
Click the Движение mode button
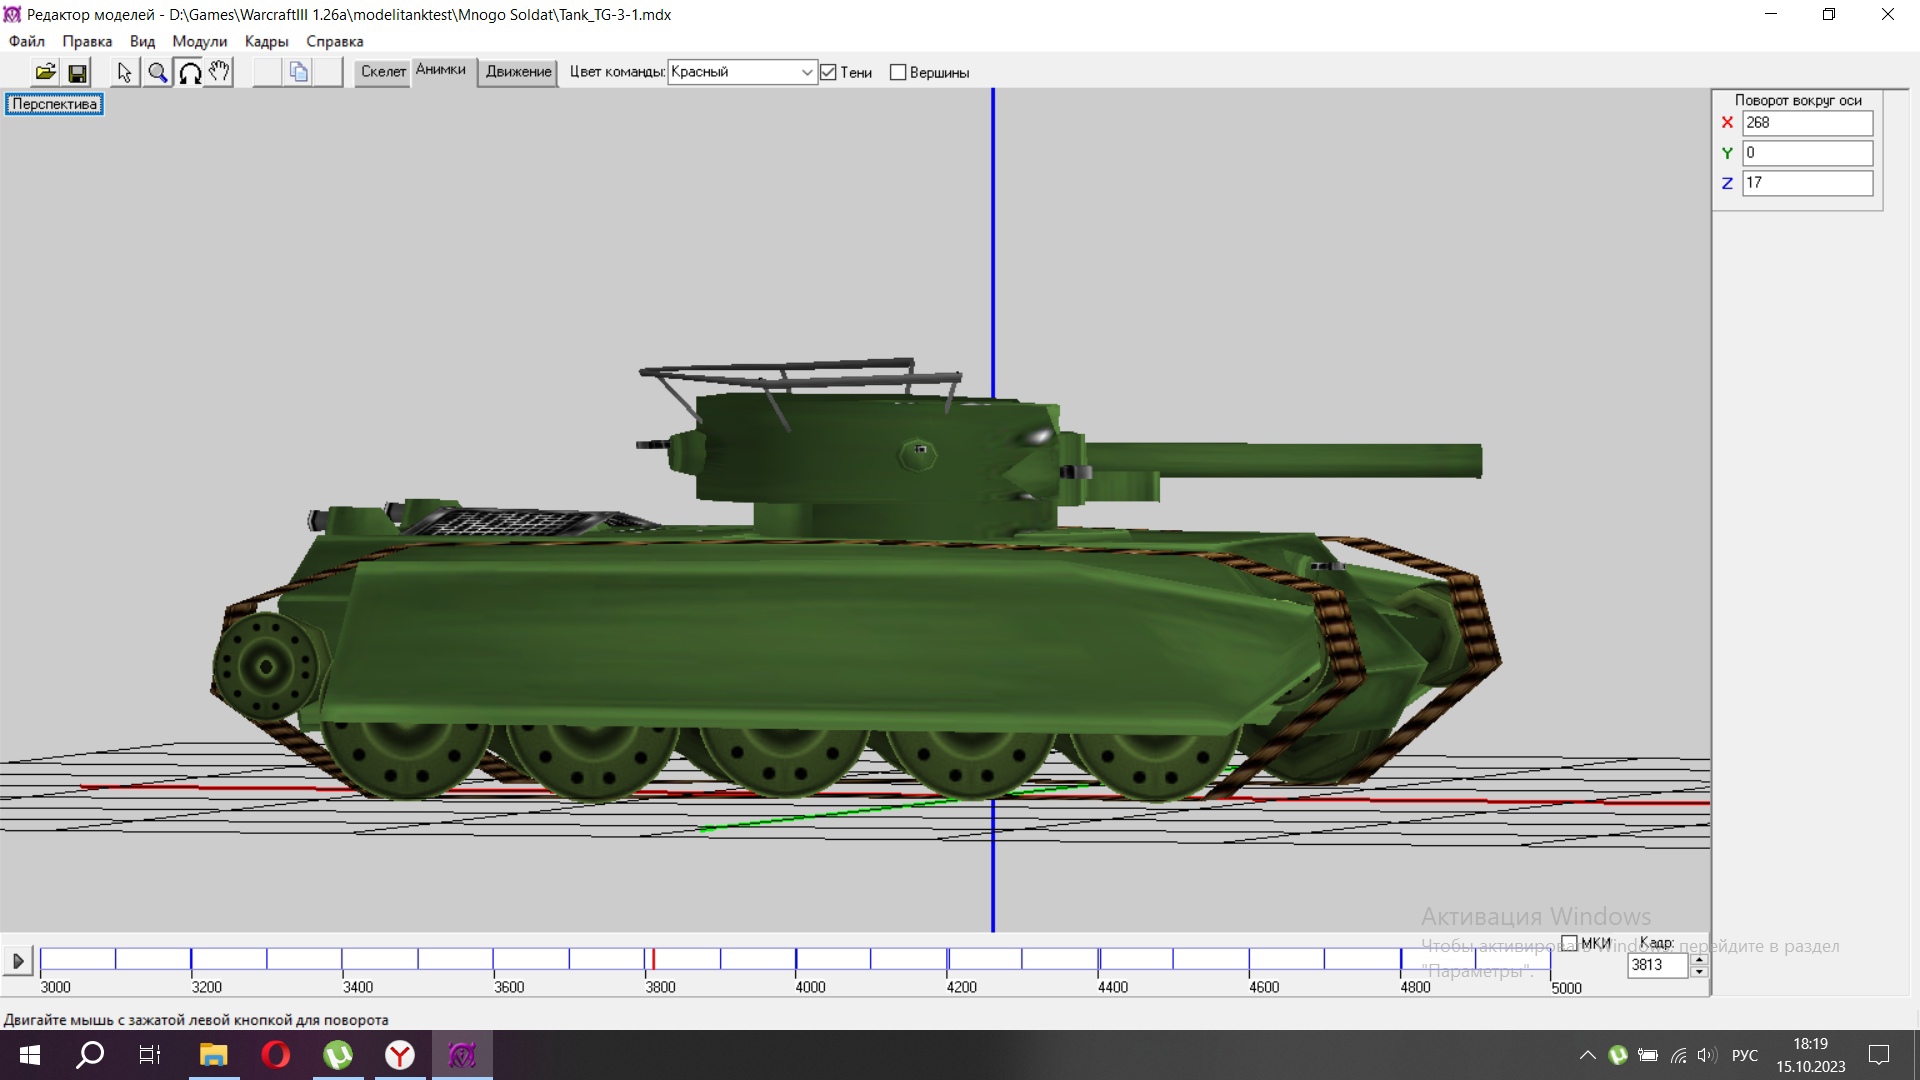[518, 72]
